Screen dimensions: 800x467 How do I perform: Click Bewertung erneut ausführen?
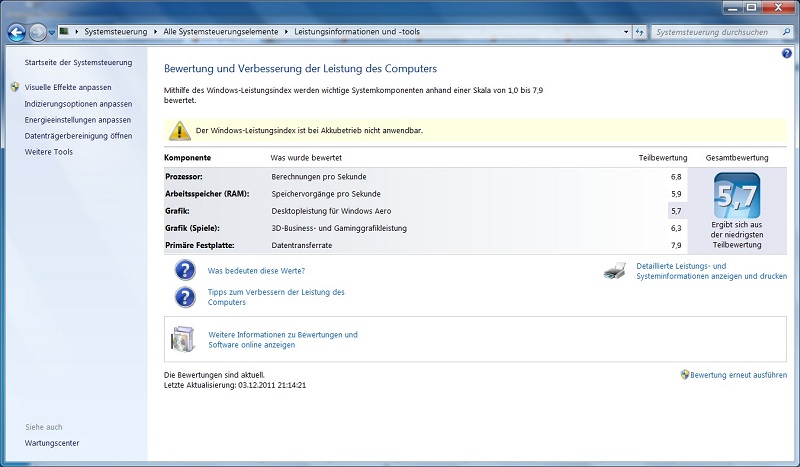(x=738, y=375)
